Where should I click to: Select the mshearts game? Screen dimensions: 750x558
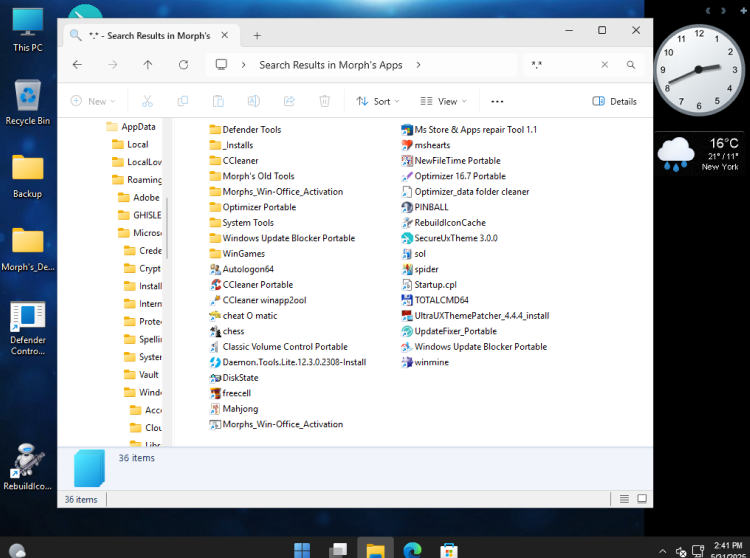tap(426, 145)
